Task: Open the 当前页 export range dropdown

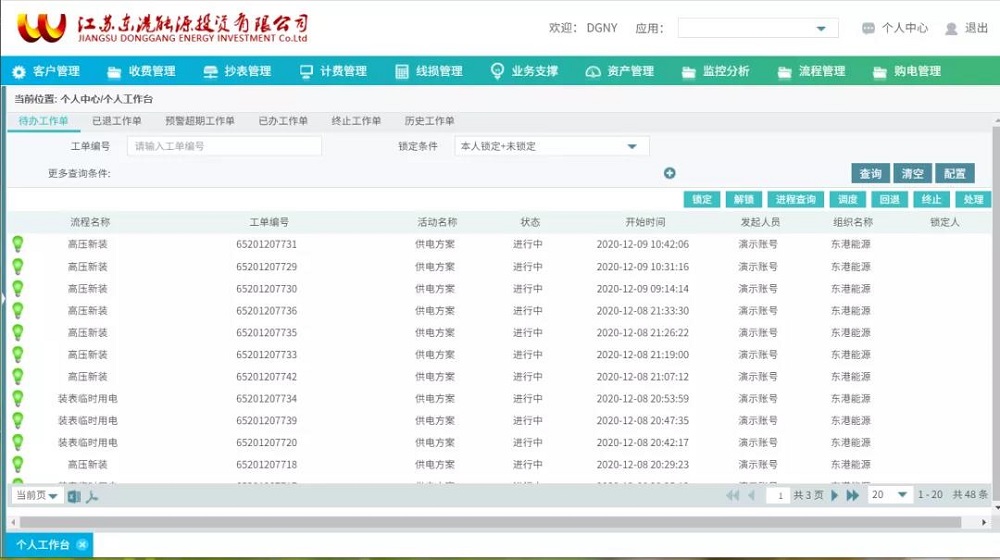Action: (x=53, y=496)
